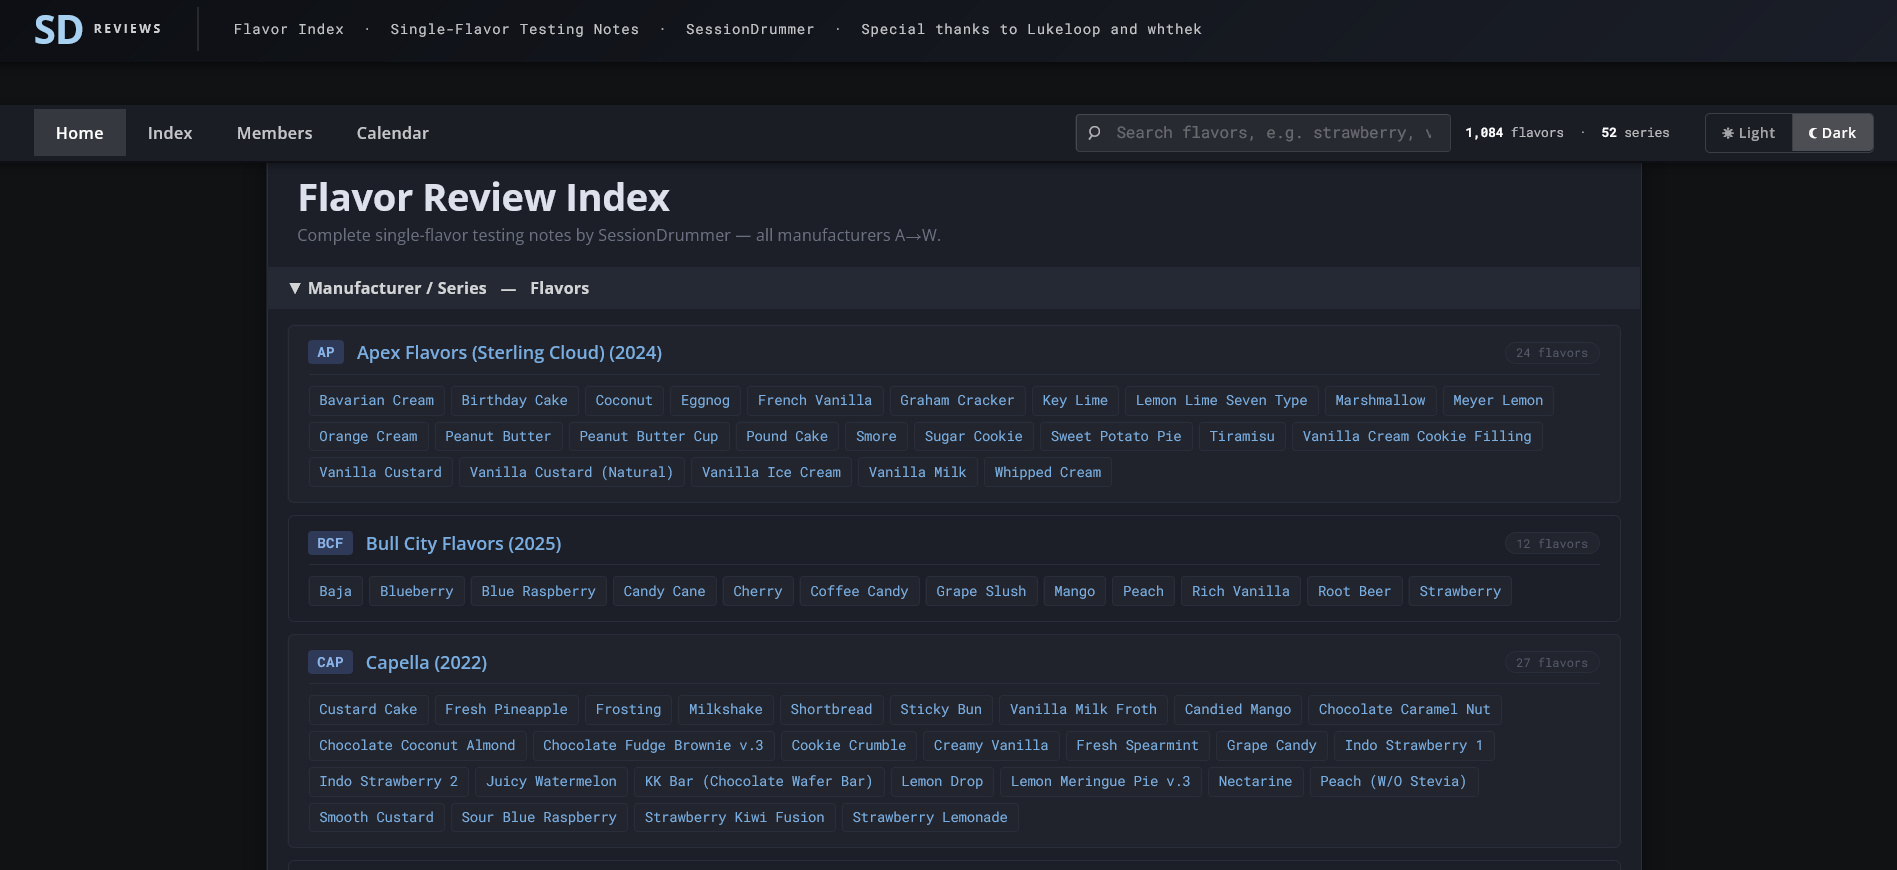
Task: Open the Bavarian Cream flavor review
Action: tap(376, 400)
